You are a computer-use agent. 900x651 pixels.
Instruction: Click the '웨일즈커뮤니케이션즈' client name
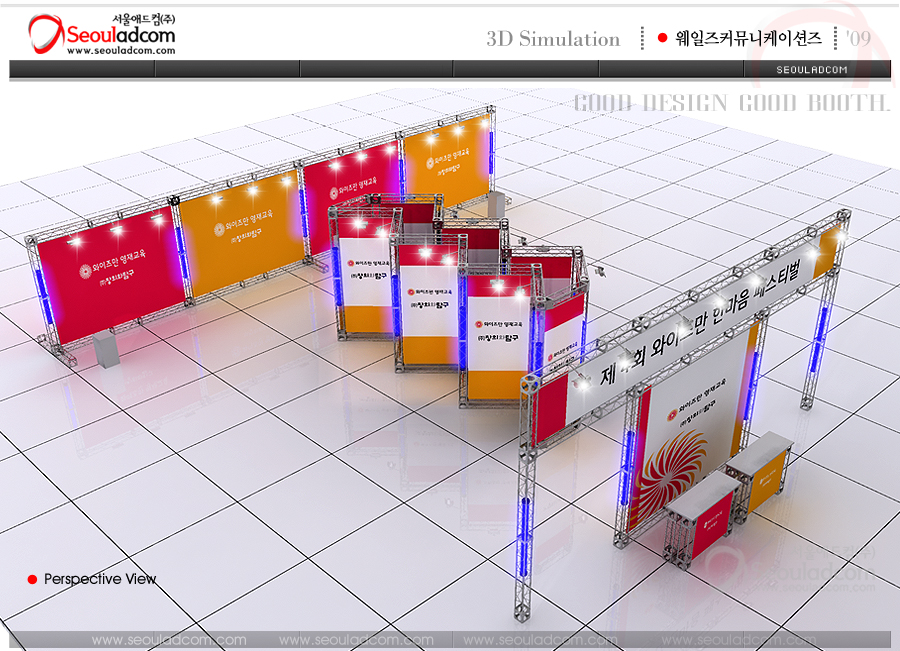tap(748, 38)
